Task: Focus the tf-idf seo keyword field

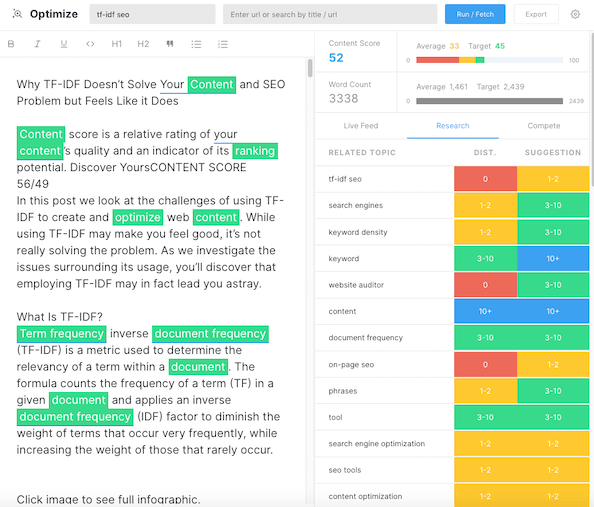Action: pos(152,14)
